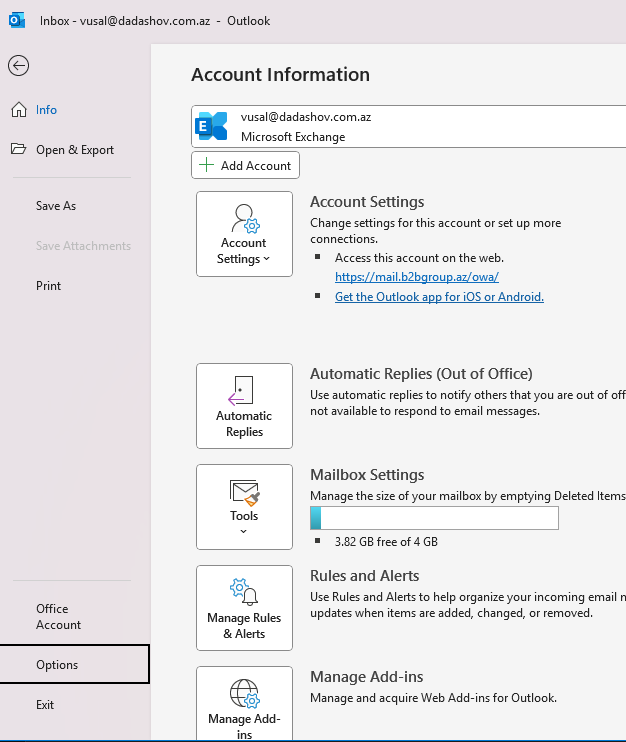Click the '3.82 GB free of 4 GB' text
The image size is (626, 742).
coord(386,542)
